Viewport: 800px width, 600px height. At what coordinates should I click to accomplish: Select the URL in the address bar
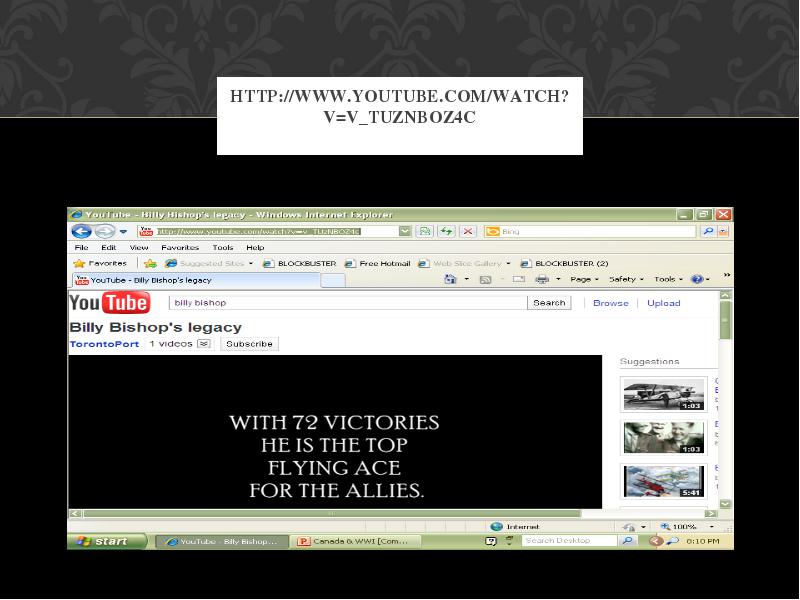pos(258,232)
